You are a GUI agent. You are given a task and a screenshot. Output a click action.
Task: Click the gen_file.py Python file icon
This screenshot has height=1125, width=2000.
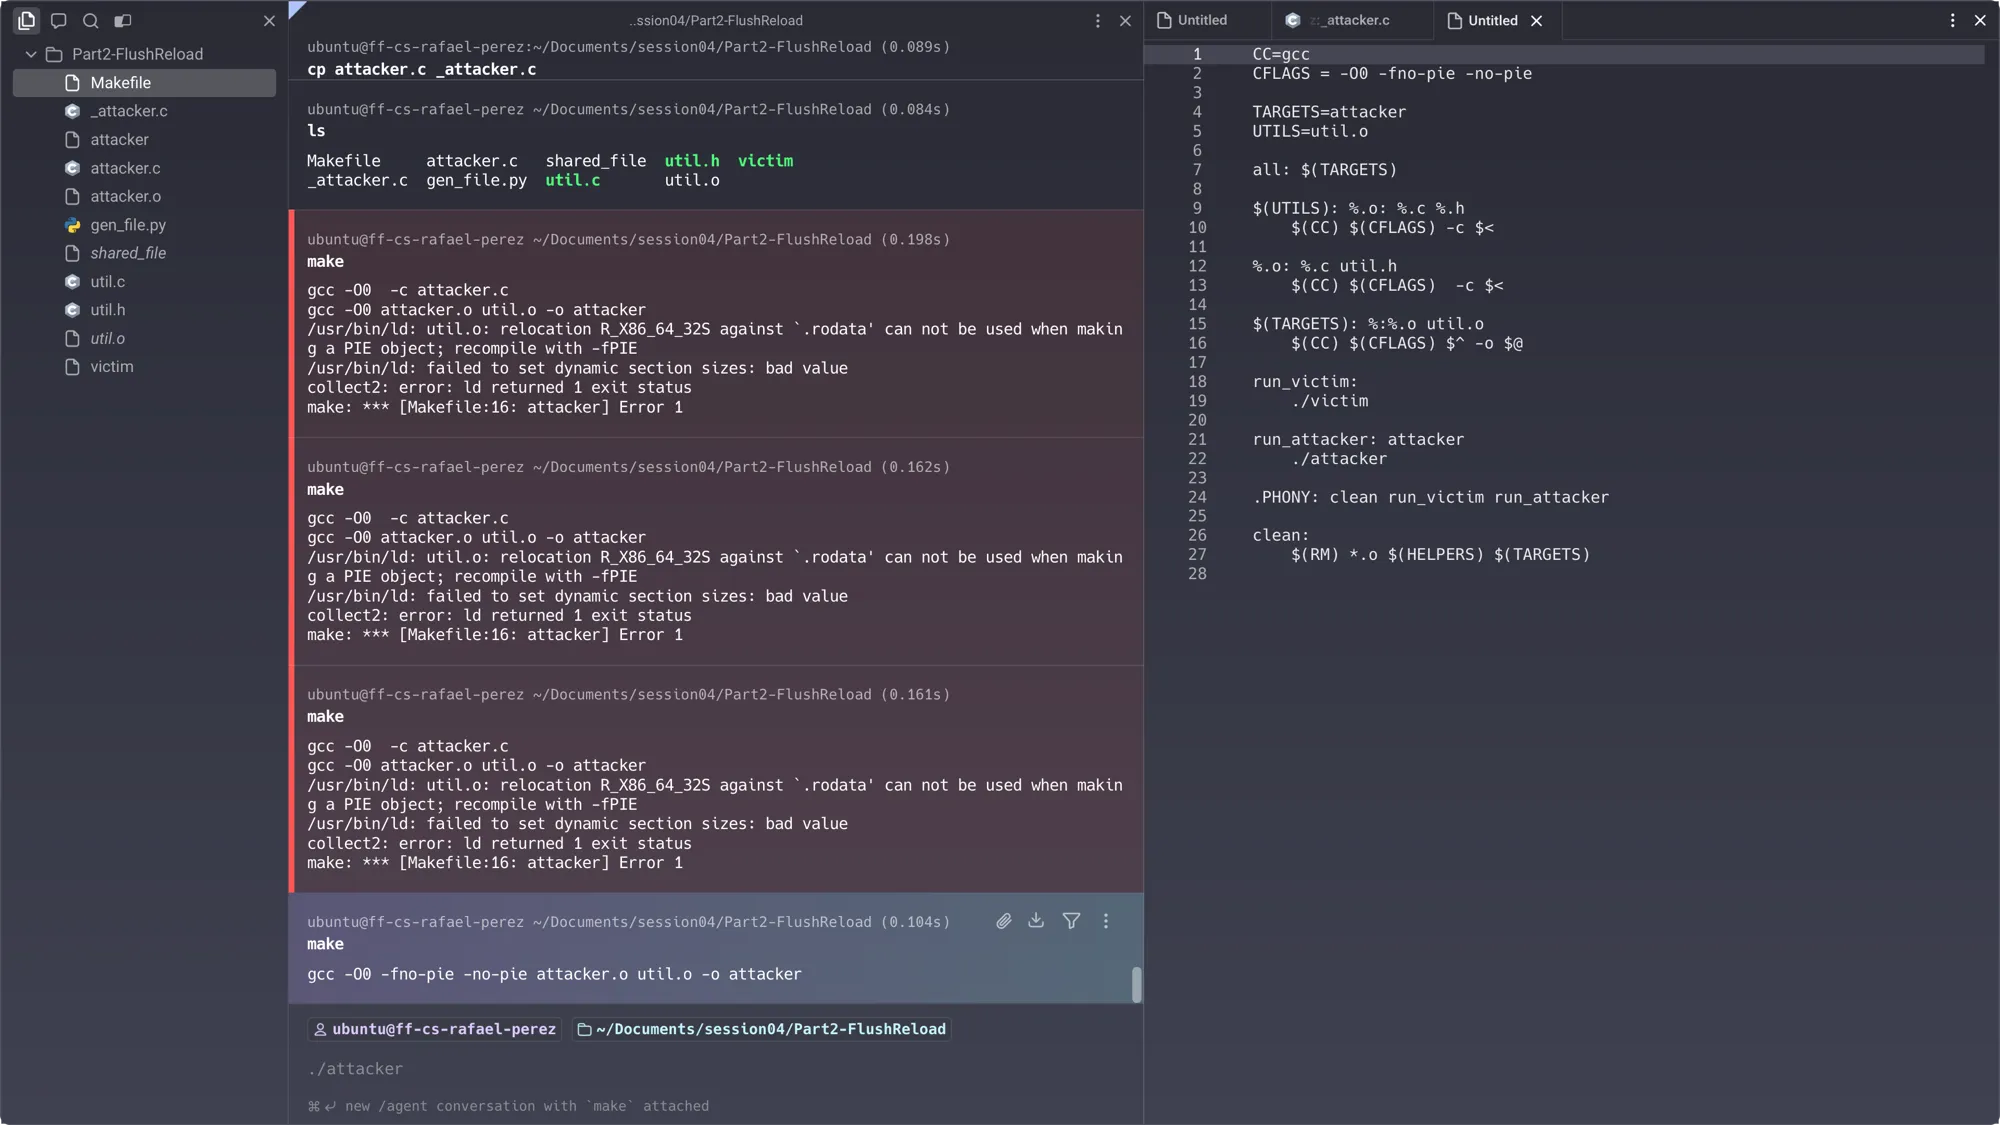pos(72,225)
